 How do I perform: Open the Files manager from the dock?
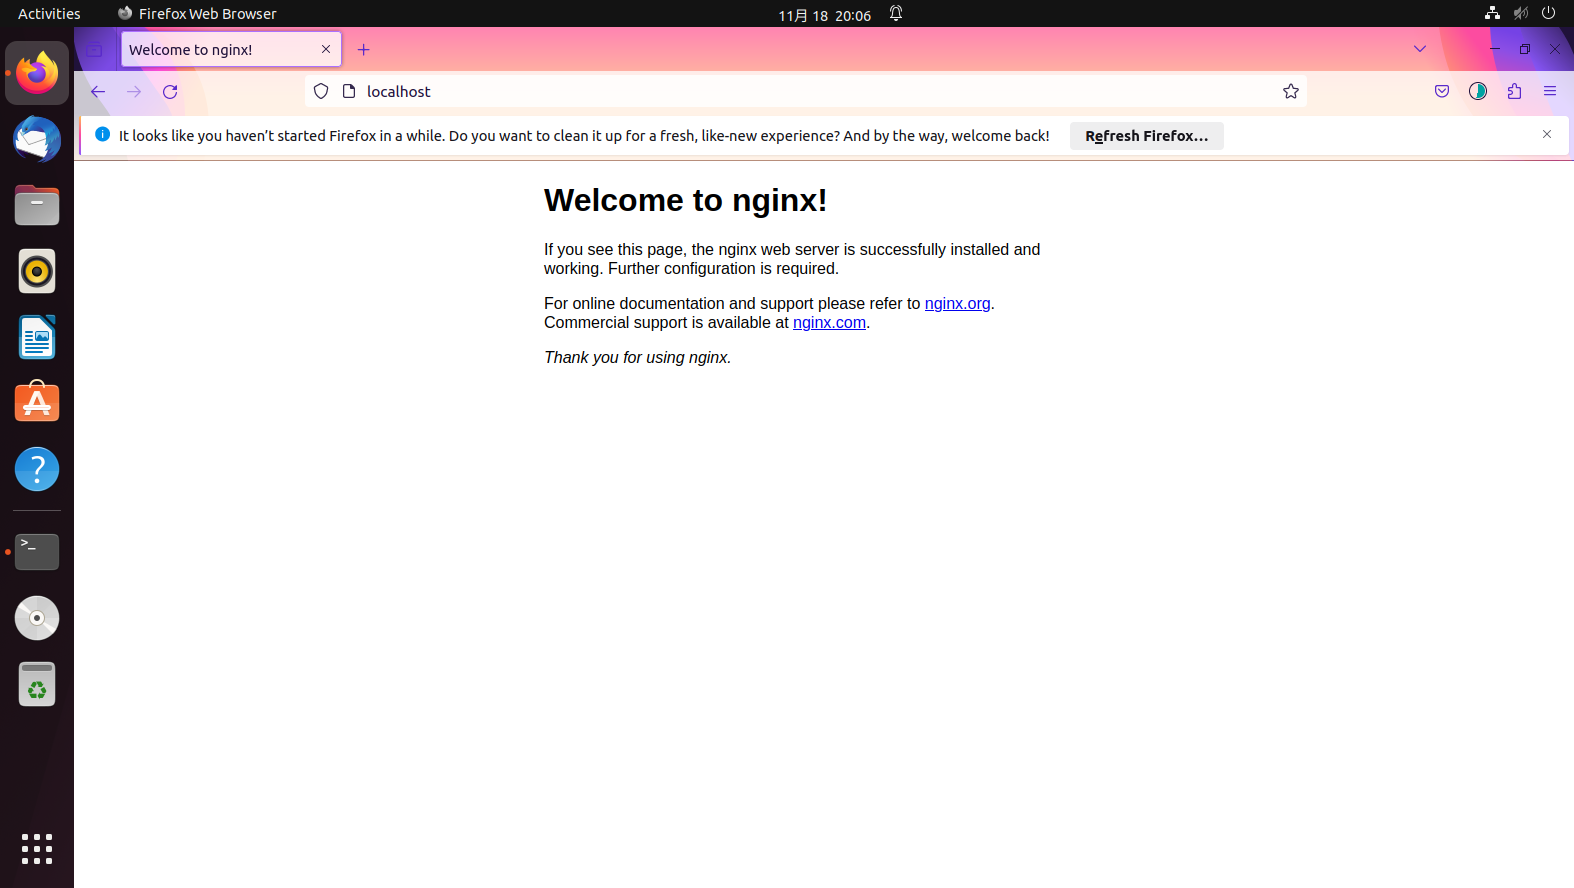click(x=37, y=205)
